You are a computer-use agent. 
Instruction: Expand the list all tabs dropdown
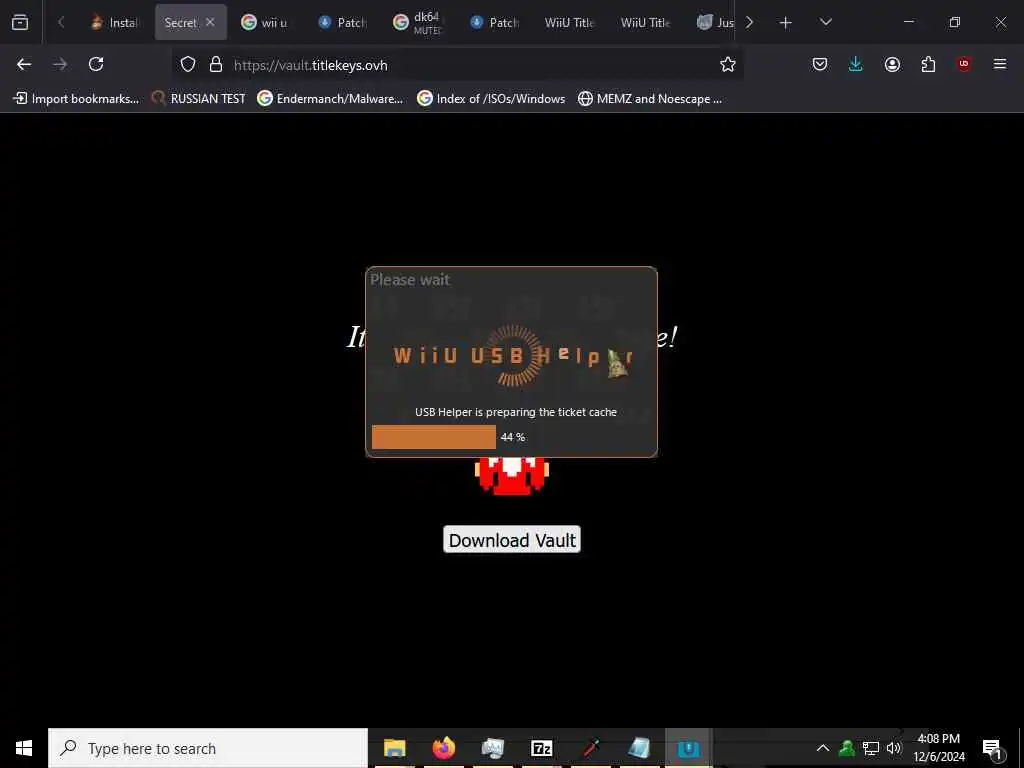point(825,22)
